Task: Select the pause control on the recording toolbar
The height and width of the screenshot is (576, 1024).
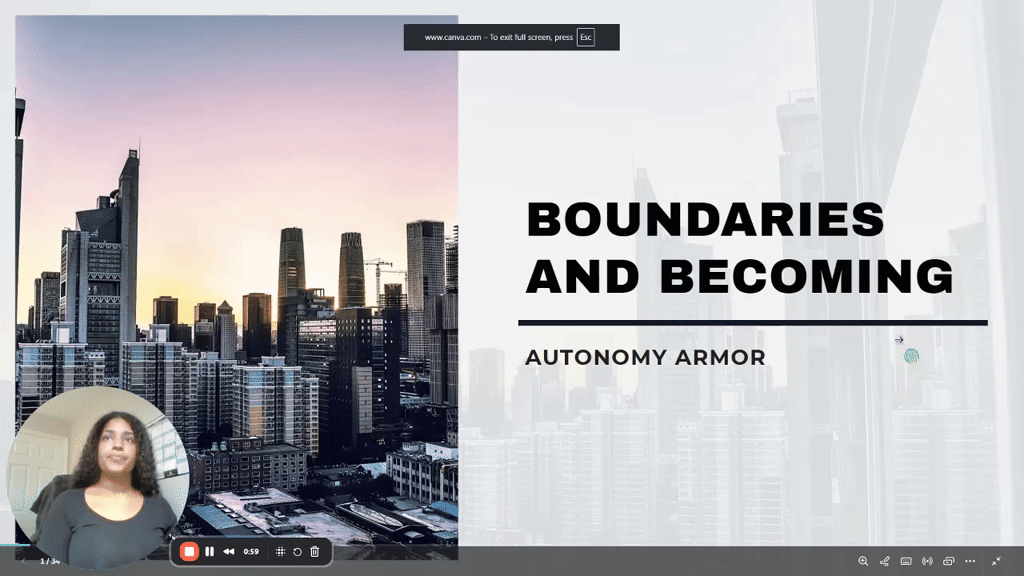Action: (209, 551)
